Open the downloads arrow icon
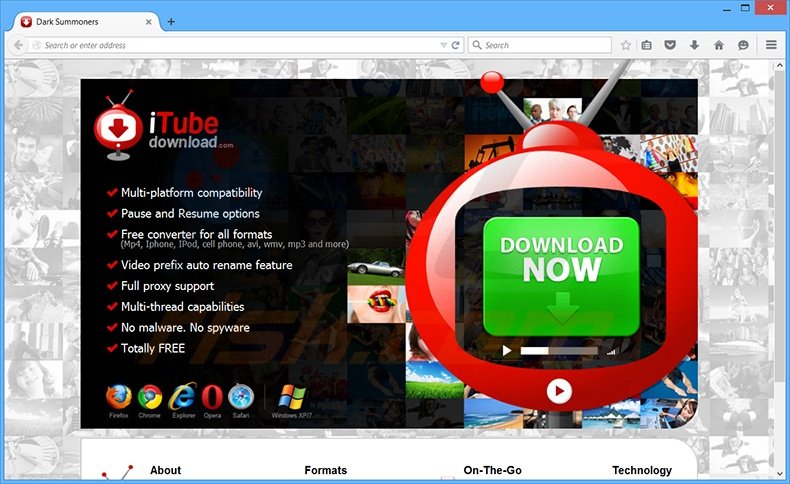790x484 pixels. [694, 45]
